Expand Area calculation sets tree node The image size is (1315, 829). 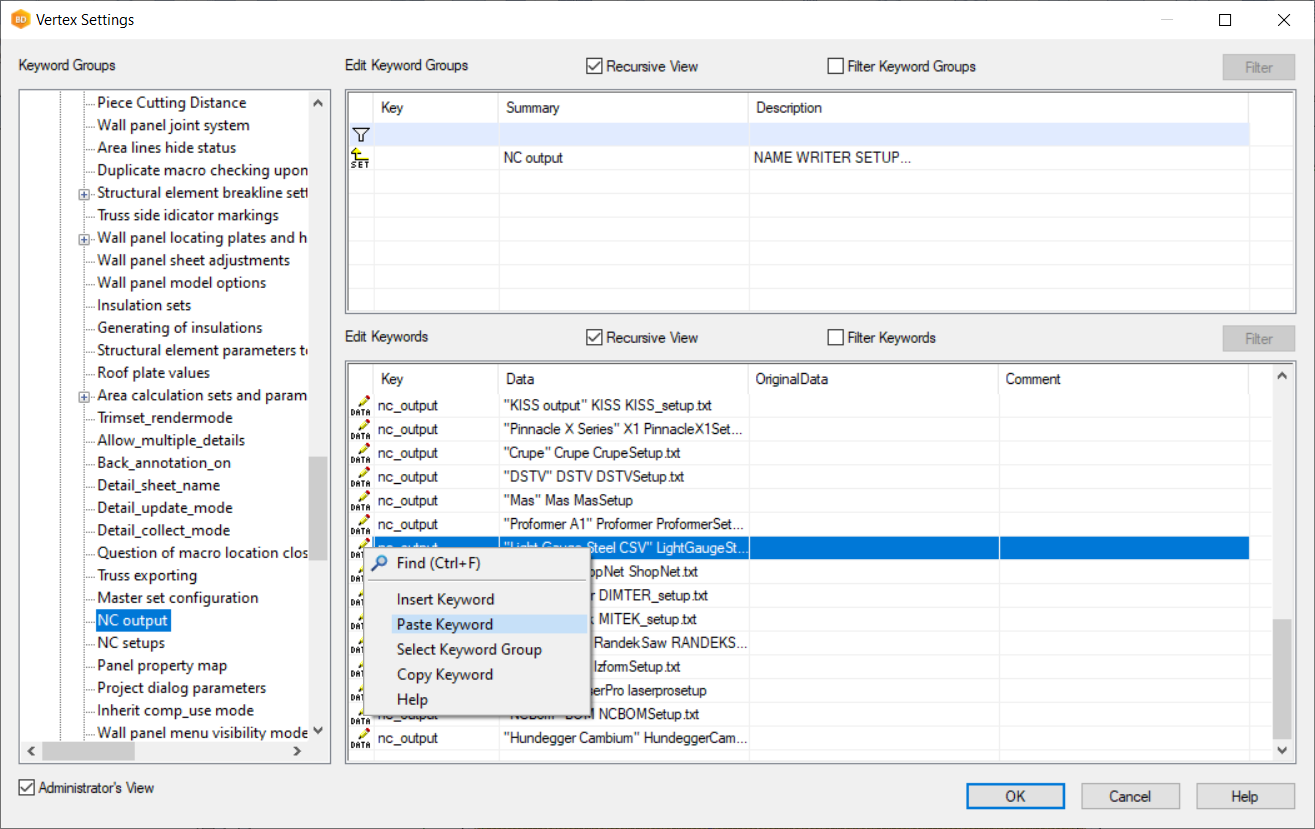[x=84, y=397]
